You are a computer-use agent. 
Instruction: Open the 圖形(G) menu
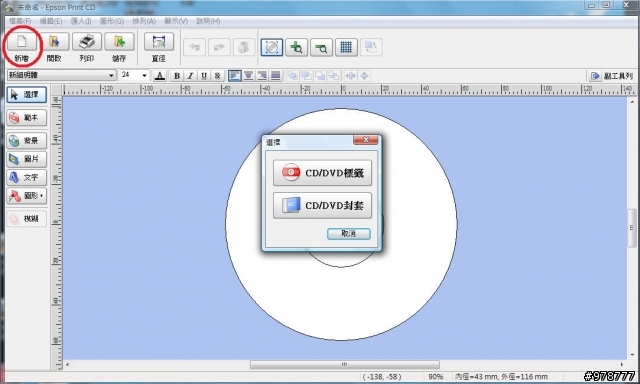click(x=112, y=21)
